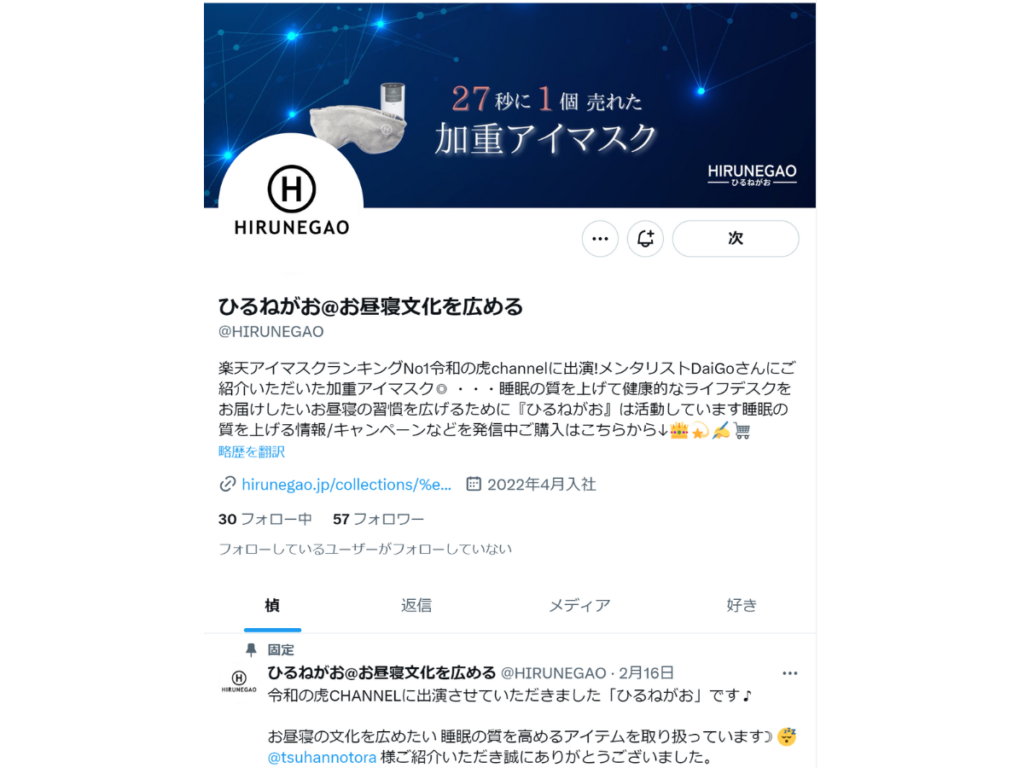This screenshot has height=768, width=1024.
Task: Open the three-dot profile options button
Action: tap(600, 239)
